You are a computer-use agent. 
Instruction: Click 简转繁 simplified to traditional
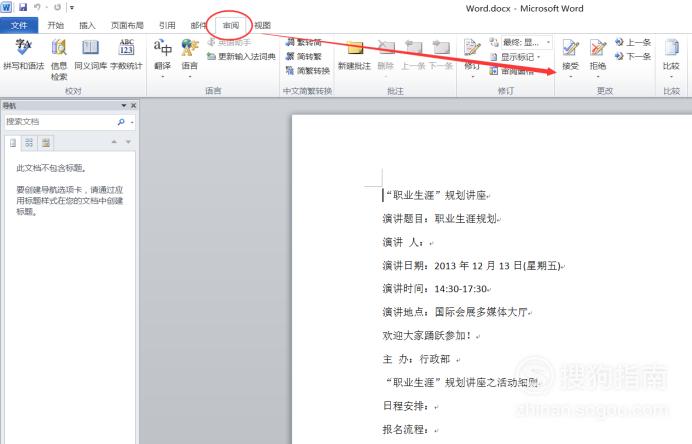pyautogui.click(x=304, y=56)
